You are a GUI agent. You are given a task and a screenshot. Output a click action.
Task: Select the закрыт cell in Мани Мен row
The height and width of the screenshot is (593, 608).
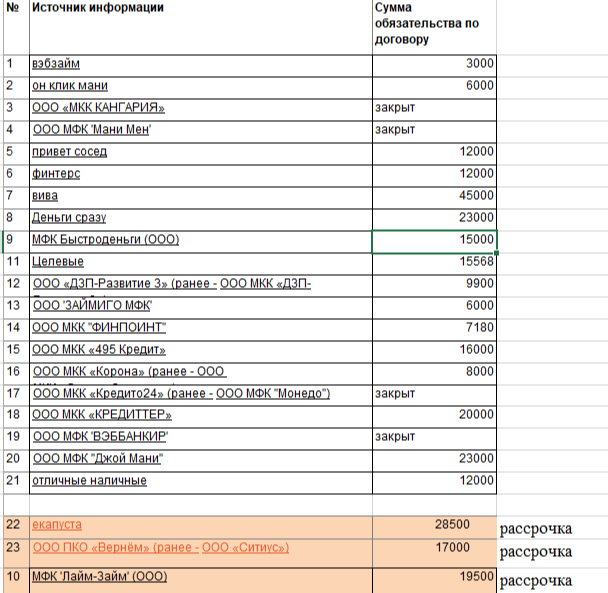click(x=434, y=132)
